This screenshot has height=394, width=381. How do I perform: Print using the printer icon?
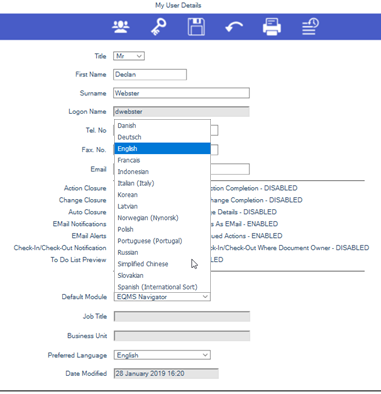(x=272, y=27)
